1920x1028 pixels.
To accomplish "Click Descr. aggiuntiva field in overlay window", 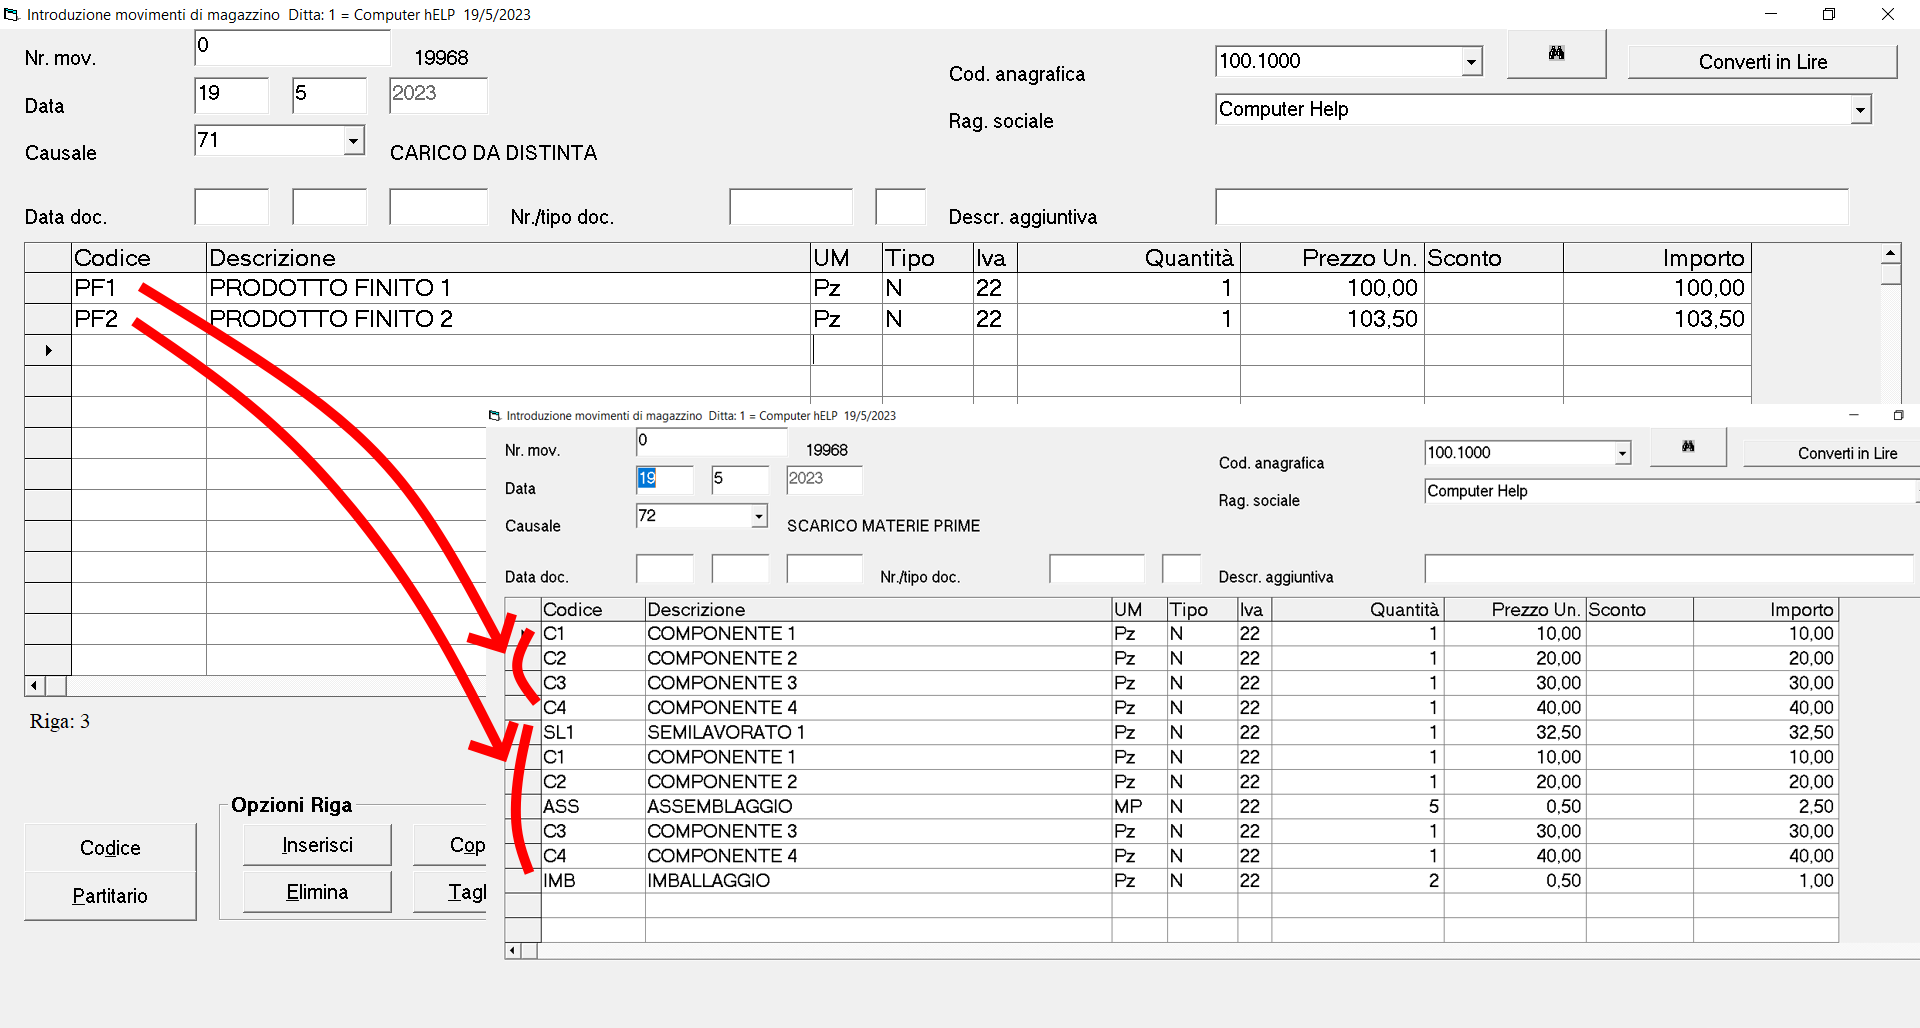I will coord(1668,568).
